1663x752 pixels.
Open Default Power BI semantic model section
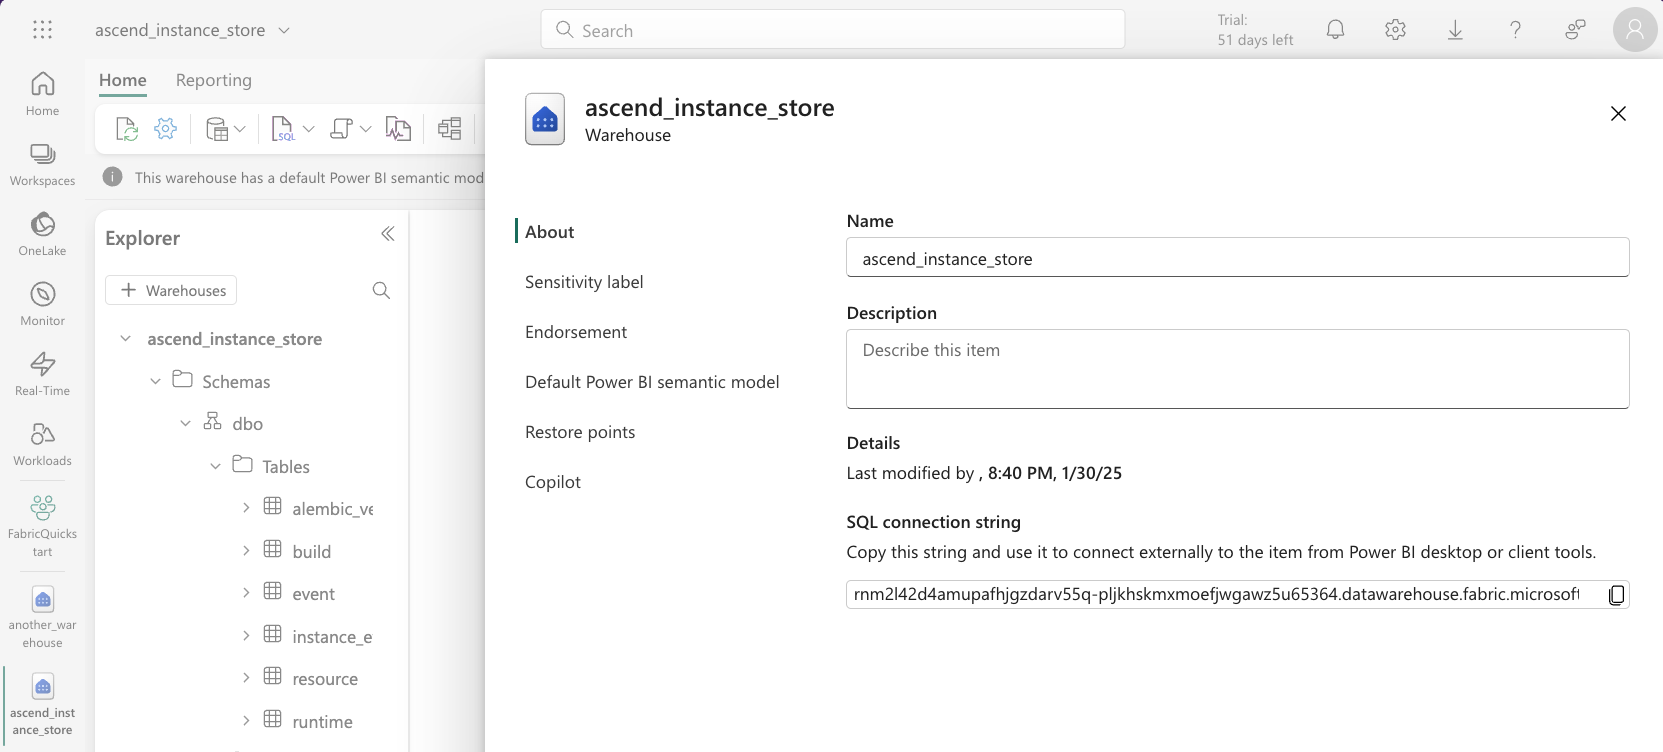[x=652, y=382]
